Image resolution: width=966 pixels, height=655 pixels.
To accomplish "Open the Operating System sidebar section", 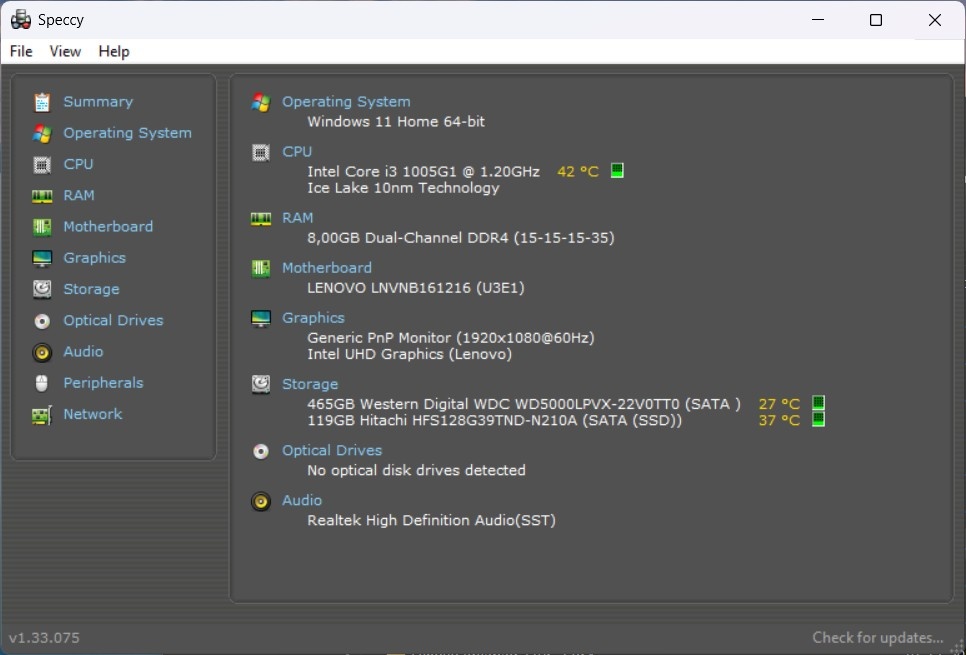I will [127, 132].
